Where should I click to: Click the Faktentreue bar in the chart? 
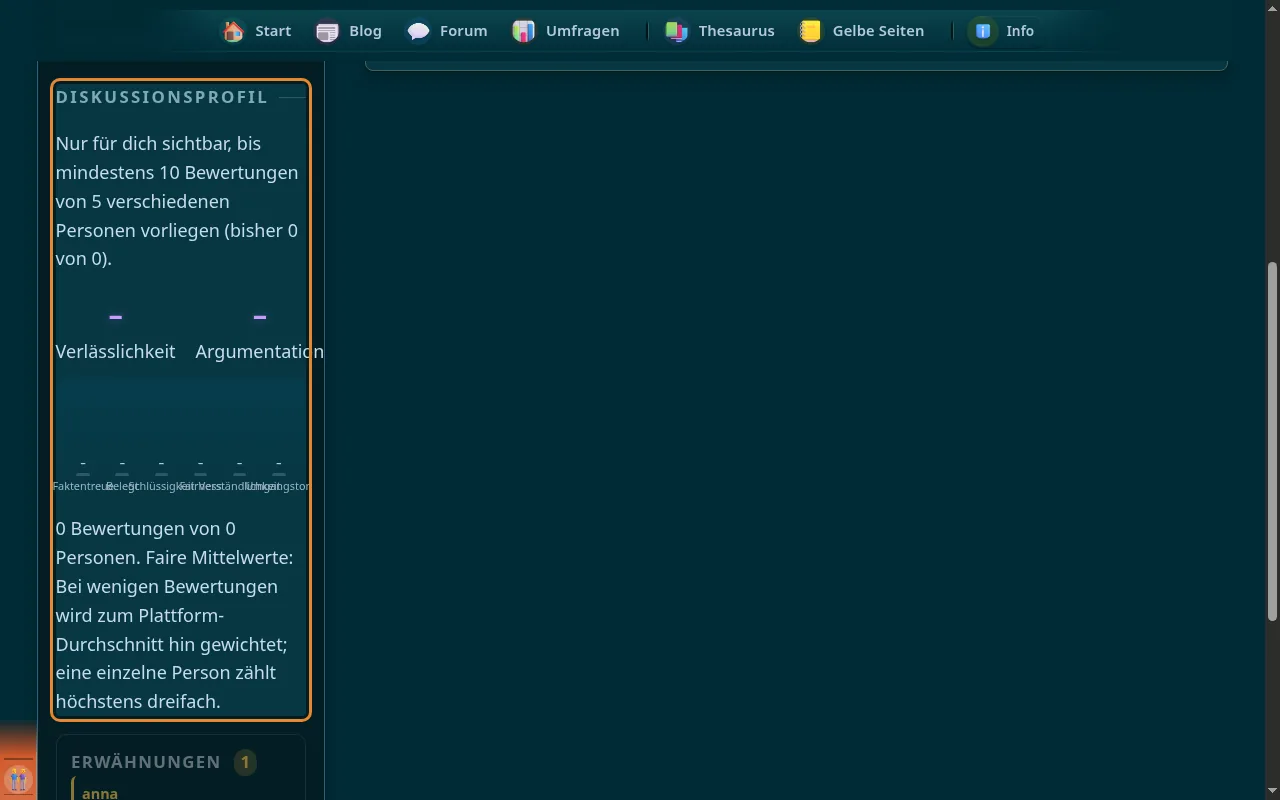(x=83, y=474)
